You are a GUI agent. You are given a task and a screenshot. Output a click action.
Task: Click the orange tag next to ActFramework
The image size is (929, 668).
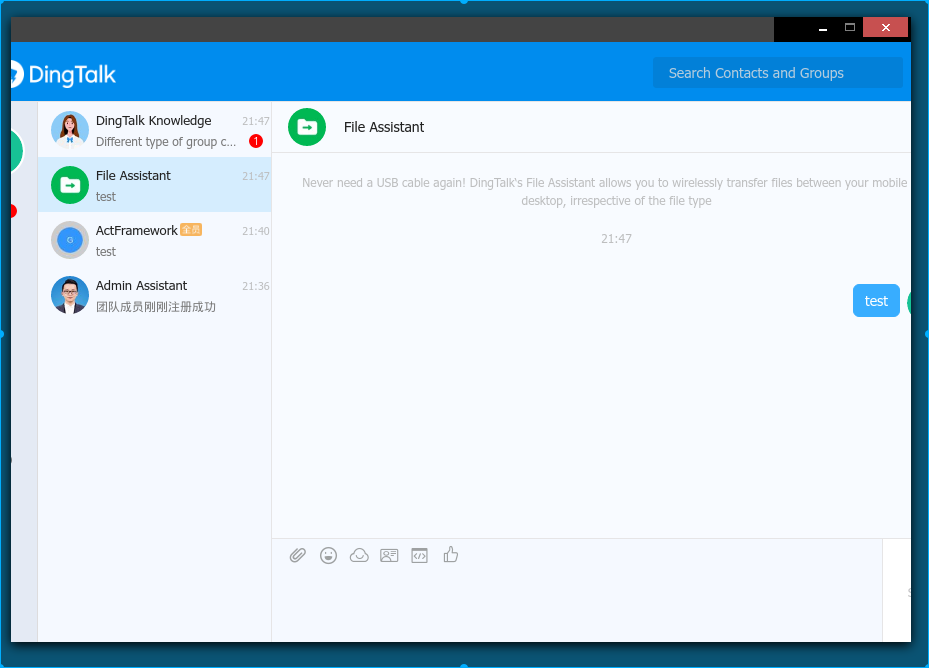pyautogui.click(x=191, y=229)
